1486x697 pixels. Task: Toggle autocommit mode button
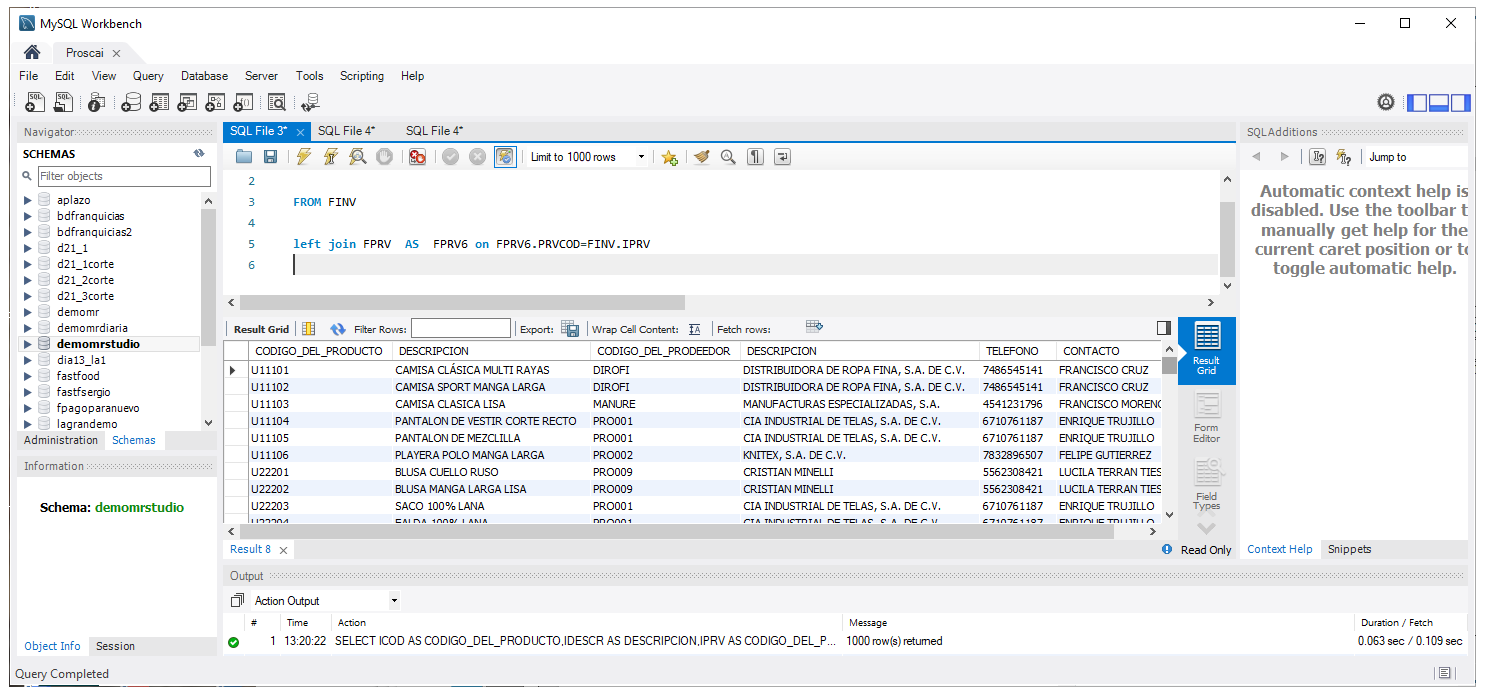click(x=506, y=157)
